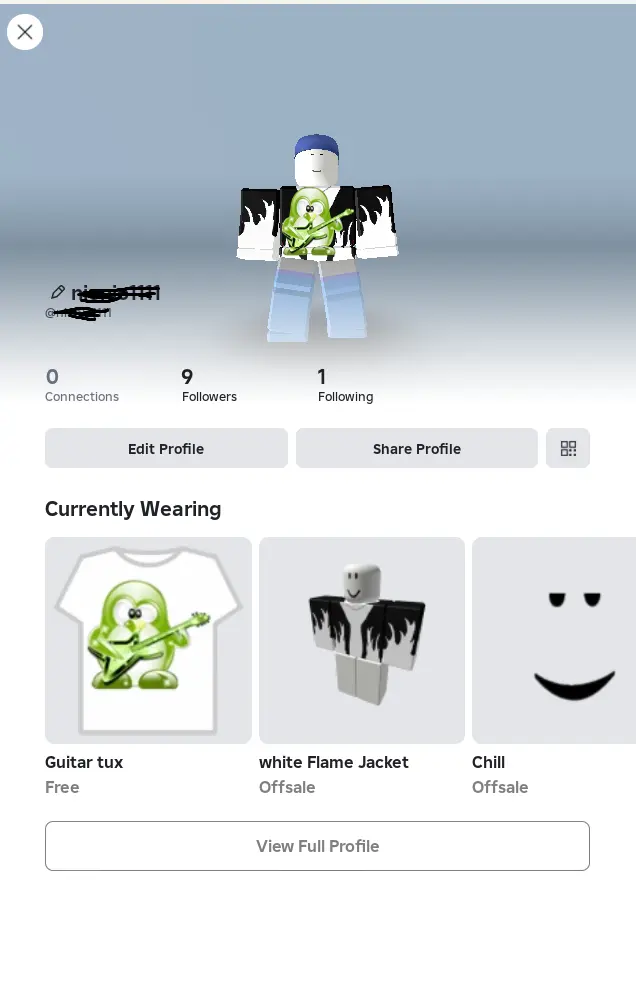This screenshot has height=1005, width=636.
Task: Click the pencil edit icon beside display name
Action: (58, 292)
